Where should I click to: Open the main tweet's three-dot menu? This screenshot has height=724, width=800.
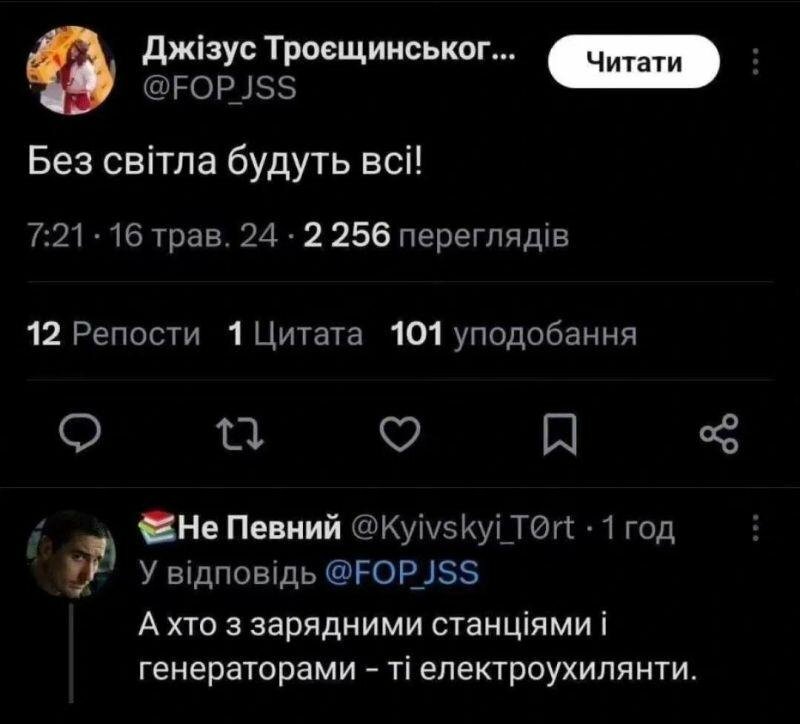point(756,62)
